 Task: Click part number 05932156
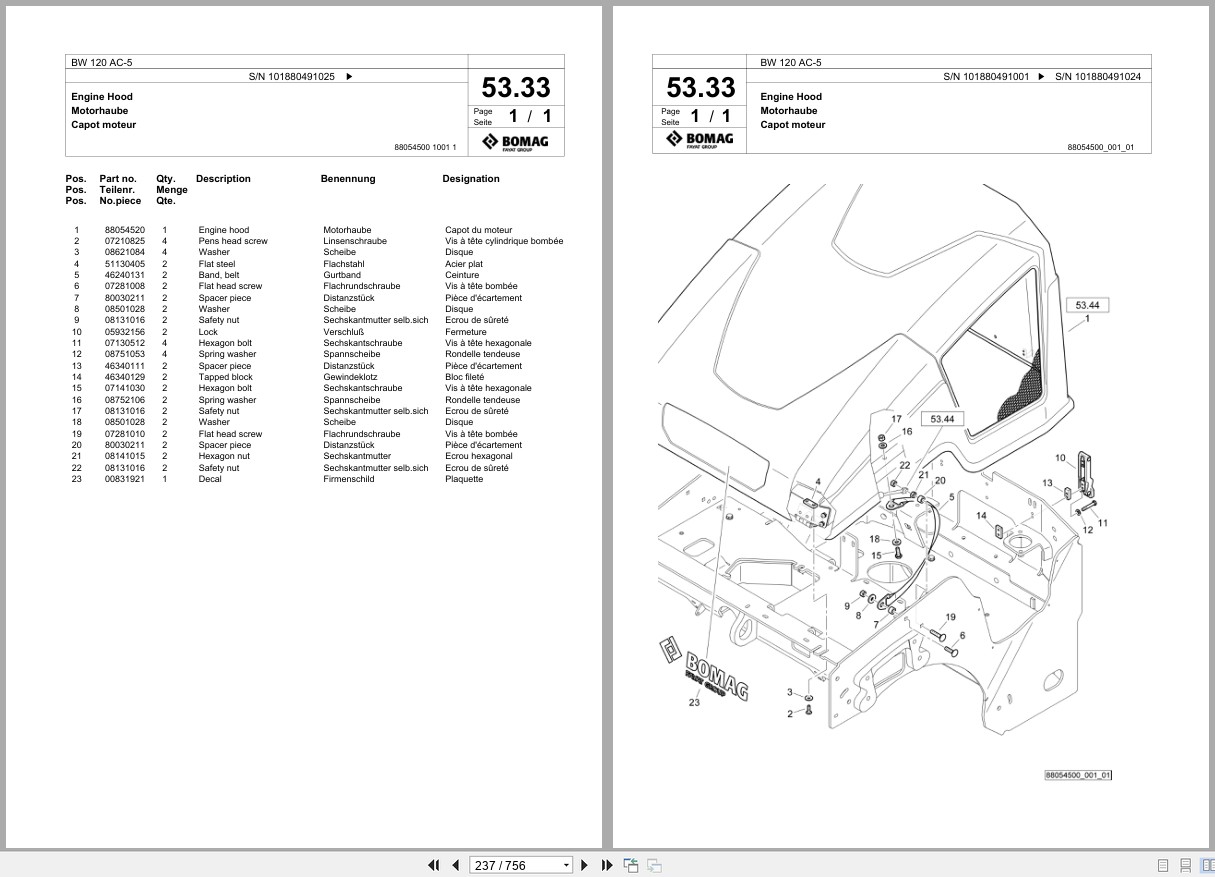click(124, 332)
